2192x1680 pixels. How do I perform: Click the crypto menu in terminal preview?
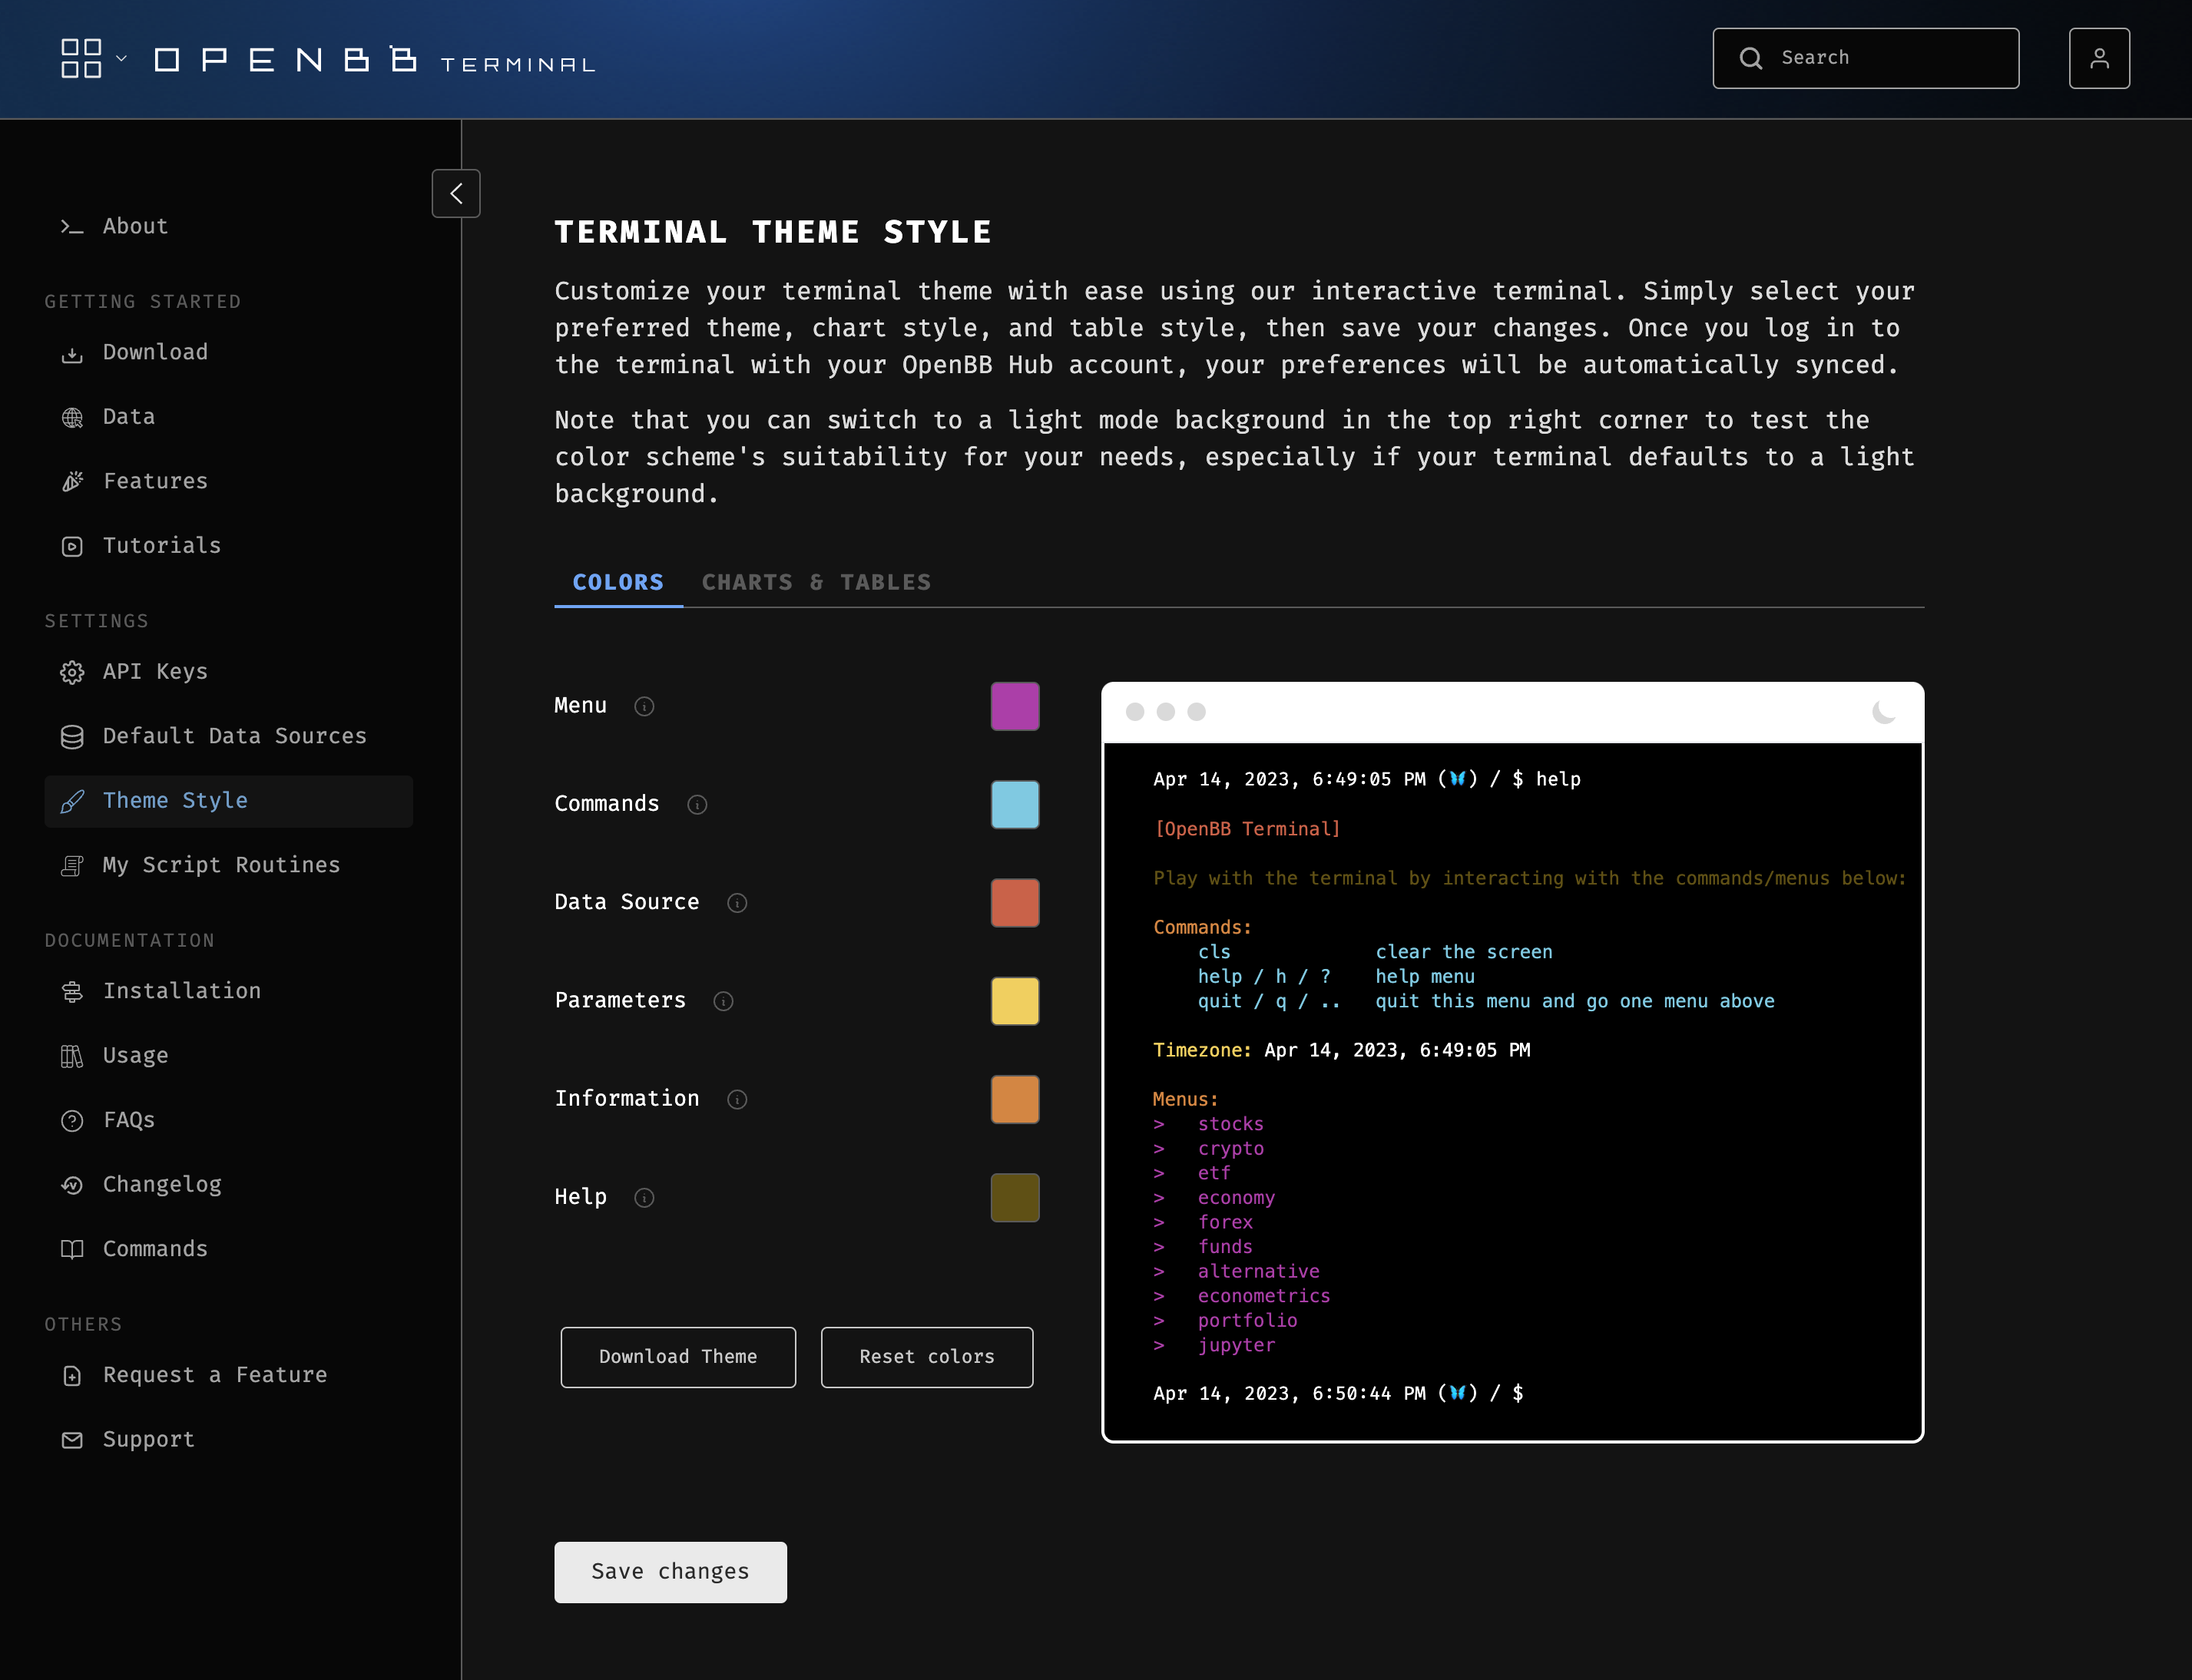tap(1231, 1149)
